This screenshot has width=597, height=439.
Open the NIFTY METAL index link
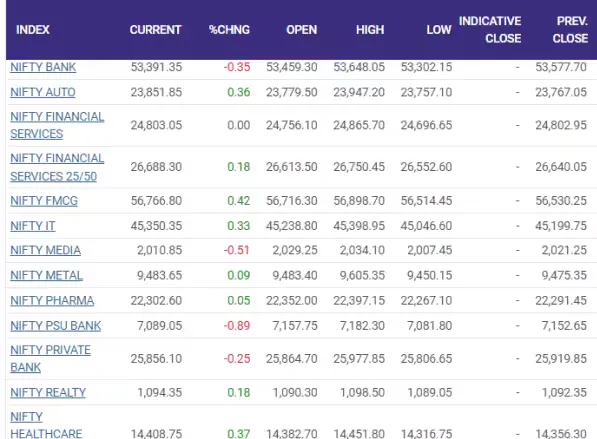tap(46, 275)
